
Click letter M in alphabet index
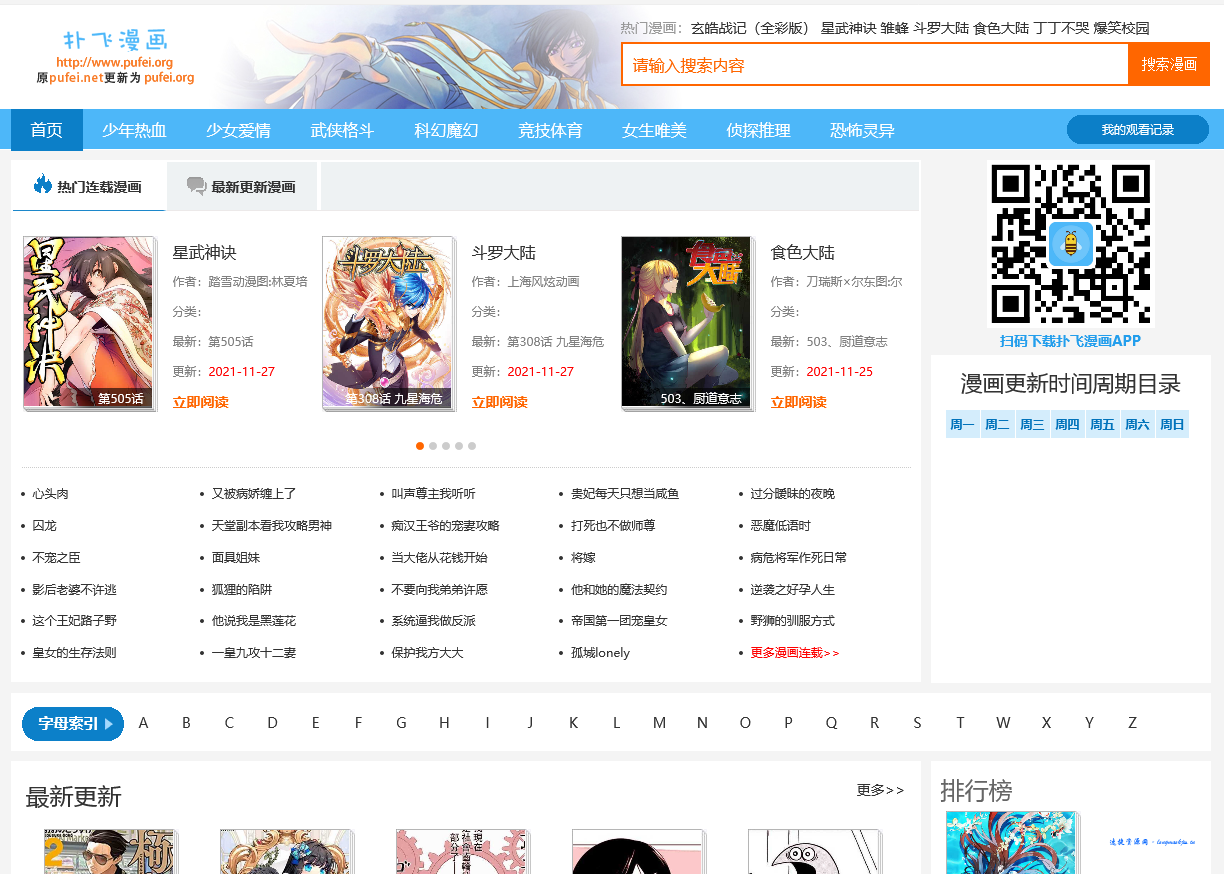tap(659, 723)
